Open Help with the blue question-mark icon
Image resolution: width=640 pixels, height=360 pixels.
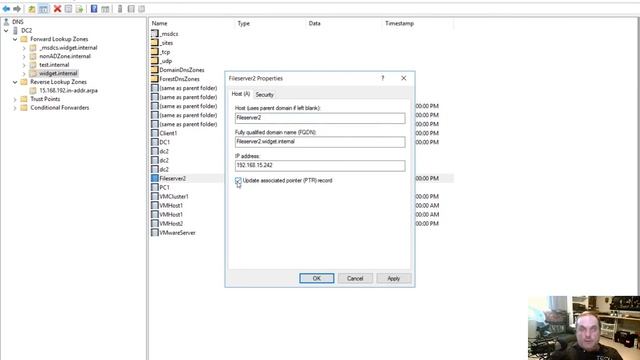coord(94,9)
